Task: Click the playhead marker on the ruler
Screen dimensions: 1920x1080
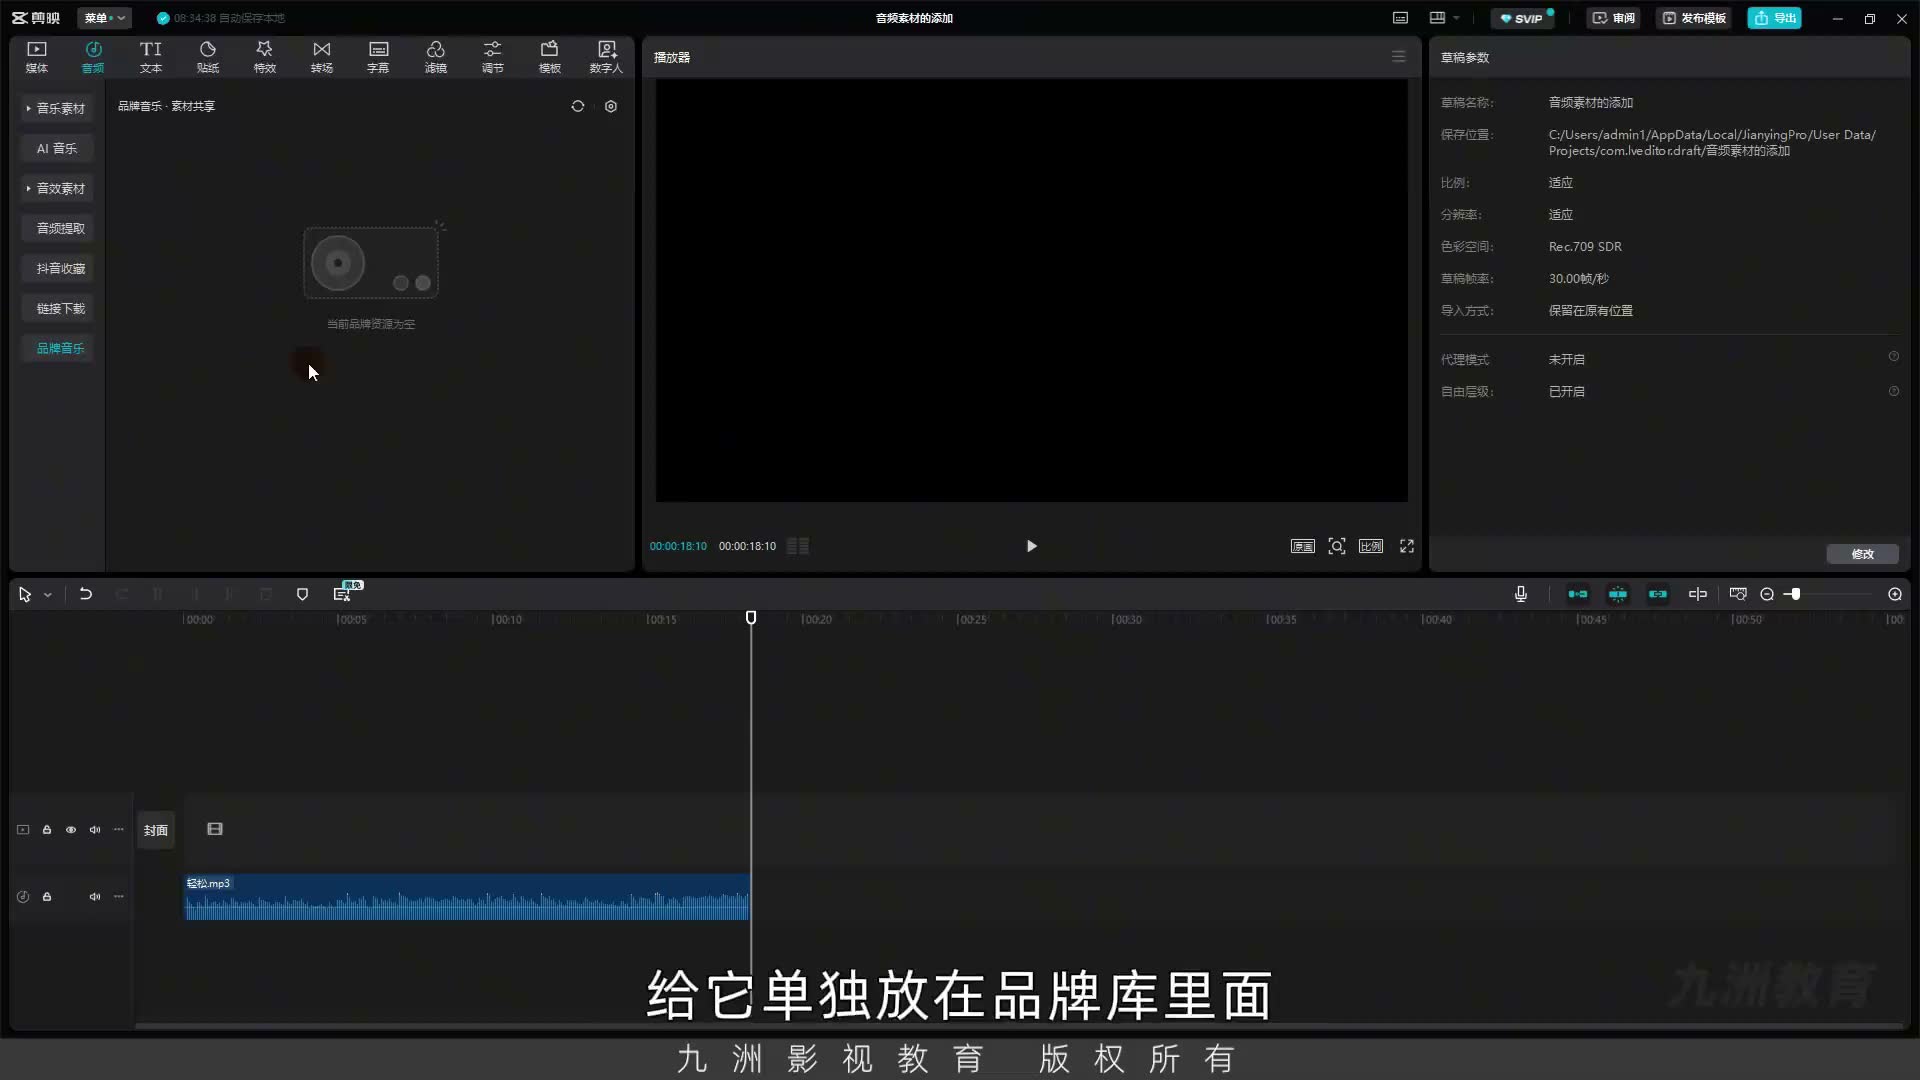Action: point(751,618)
